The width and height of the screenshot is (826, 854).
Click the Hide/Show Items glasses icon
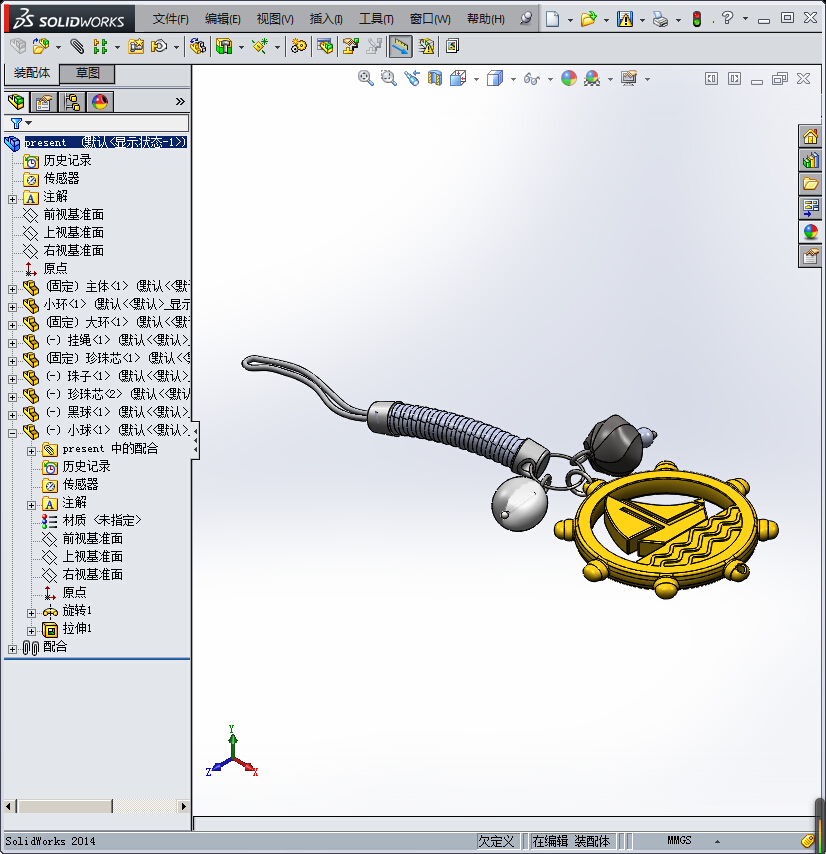[532, 79]
